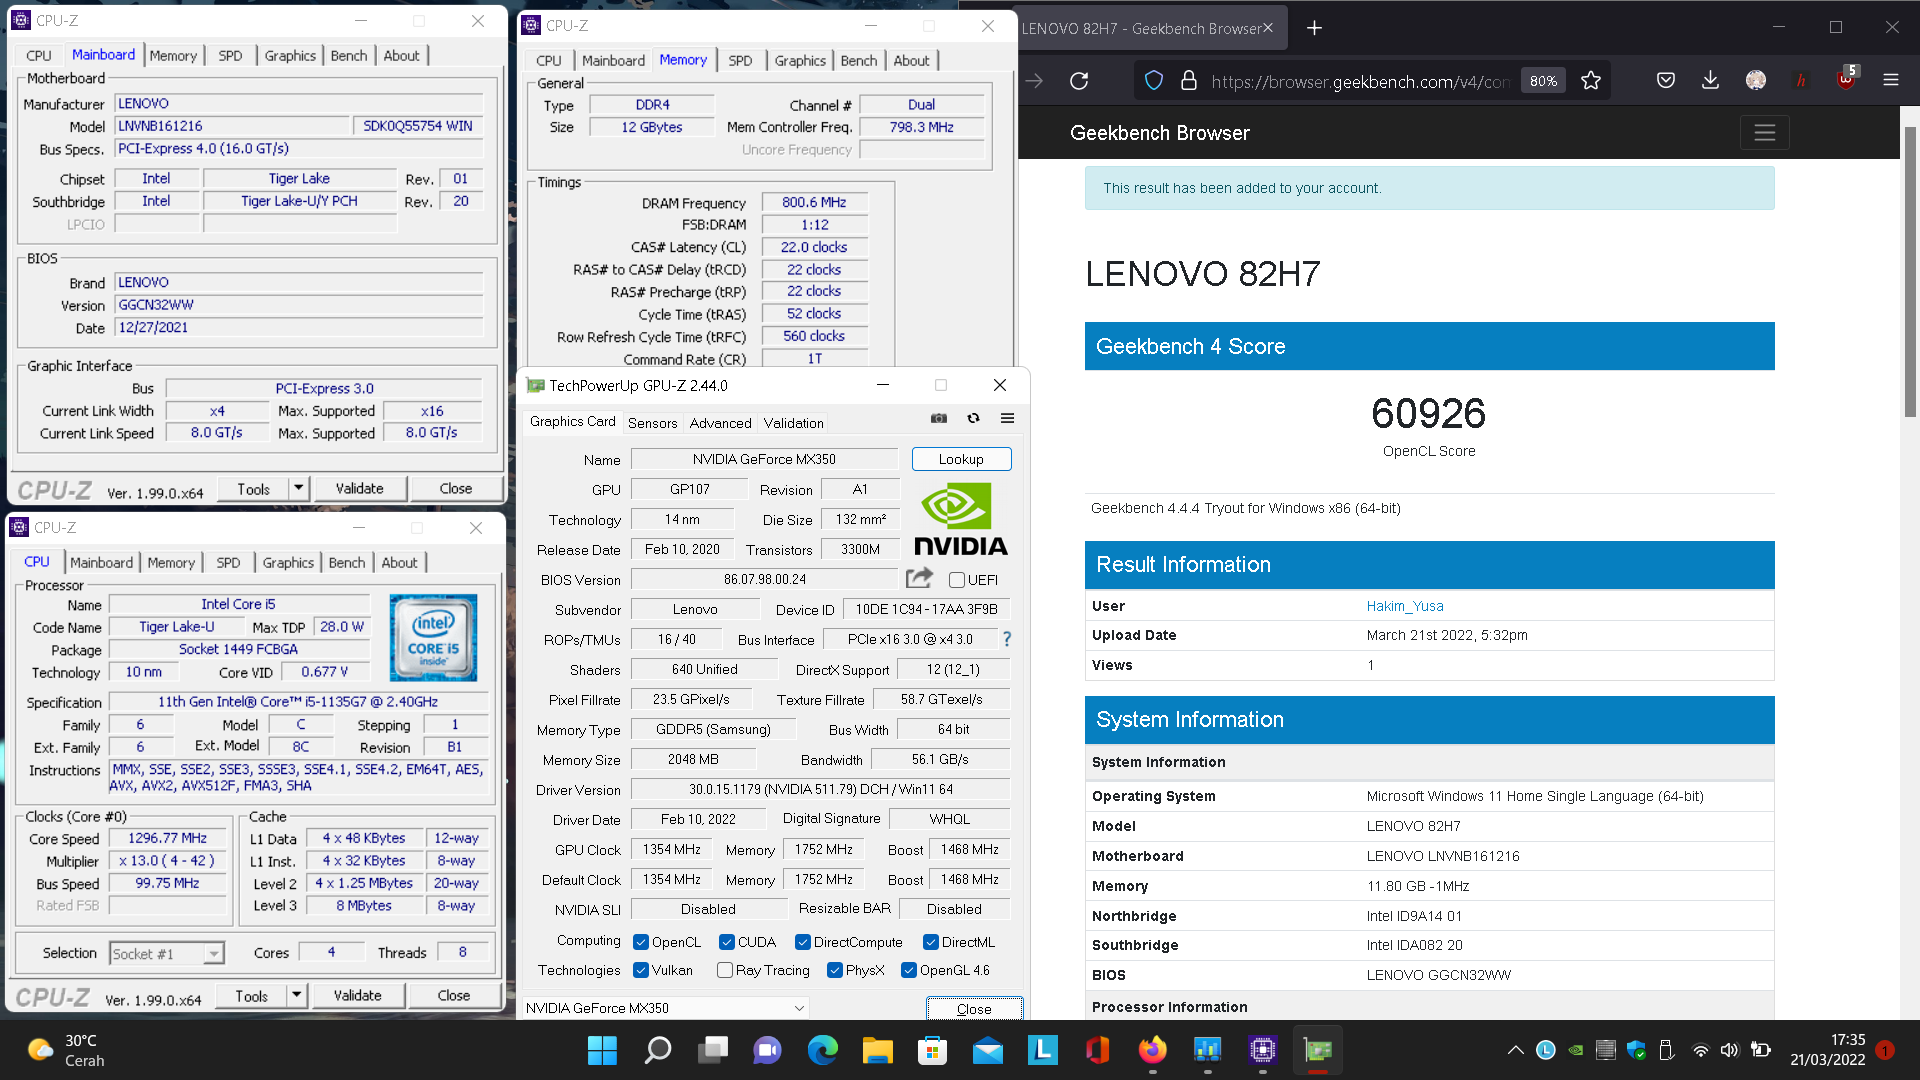Open Microsoft Edge from the taskbar
Screen dimensions: 1920x1080
[823, 1050]
